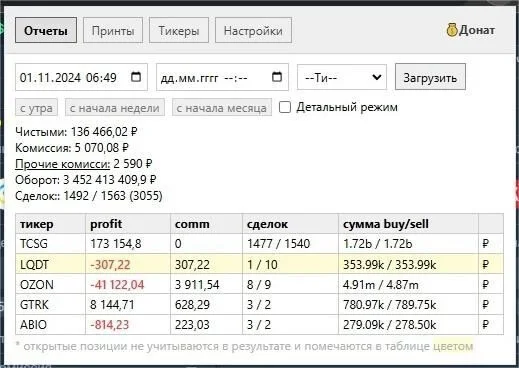Click ABIO profit value -814,23
The height and width of the screenshot is (368, 519).
point(110,325)
